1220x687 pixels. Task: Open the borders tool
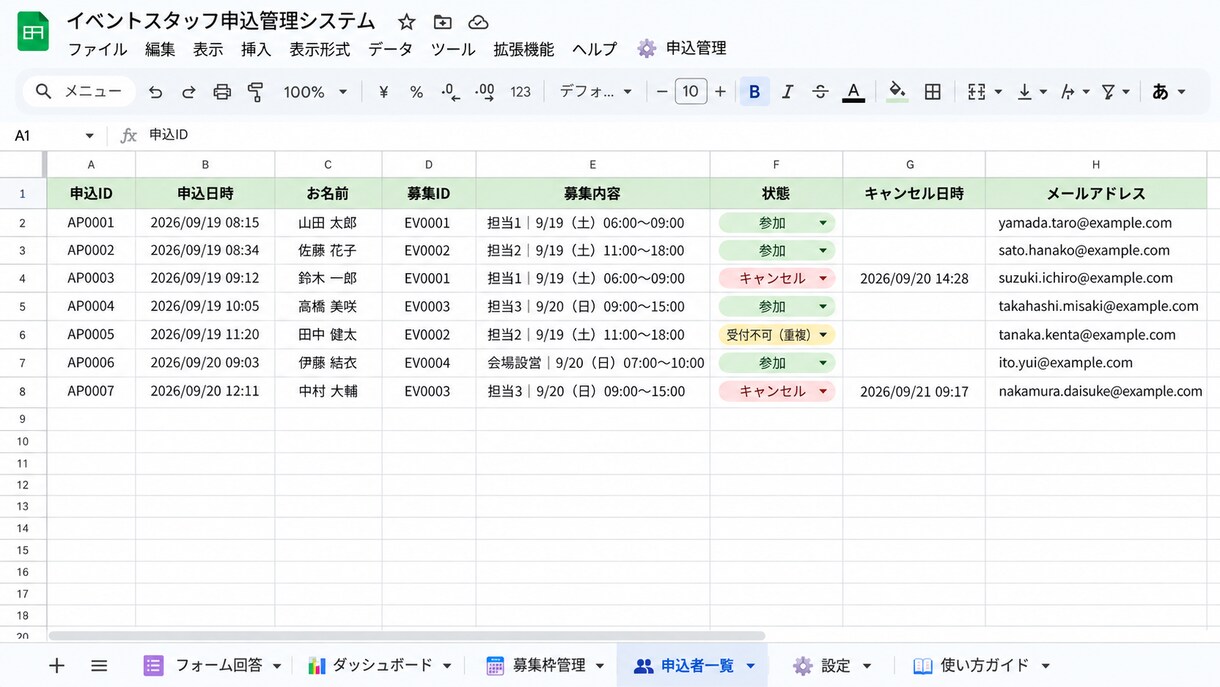(x=932, y=92)
